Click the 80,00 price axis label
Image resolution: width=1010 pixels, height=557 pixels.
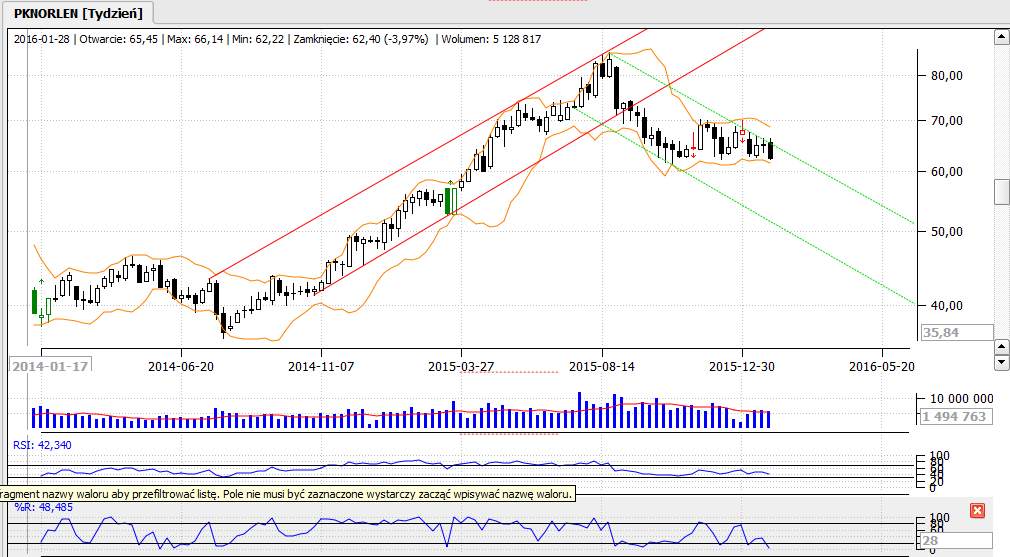tap(947, 75)
